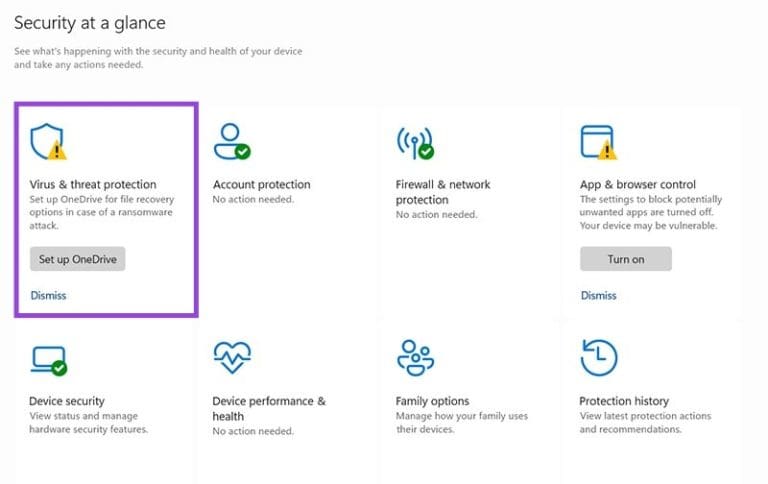768x484 pixels.
Task: Open the Protection history clock icon
Action: (598, 357)
